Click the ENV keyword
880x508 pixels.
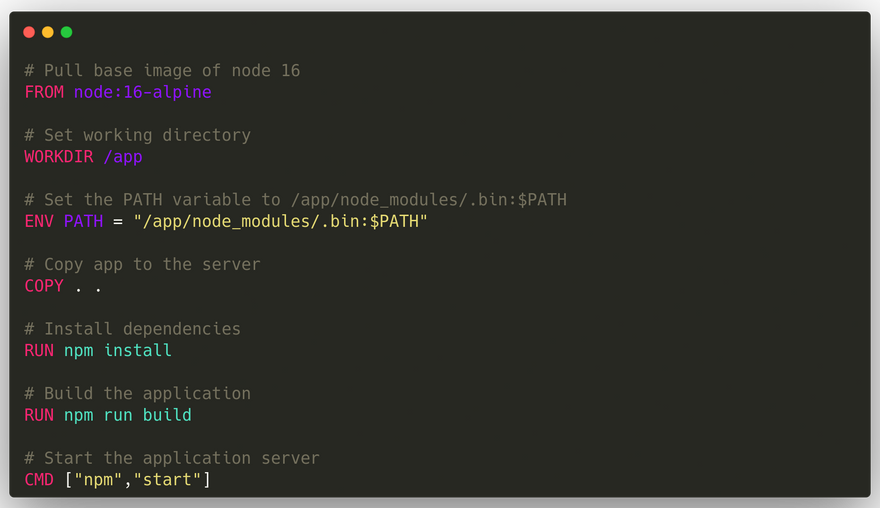[x=39, y=221]
